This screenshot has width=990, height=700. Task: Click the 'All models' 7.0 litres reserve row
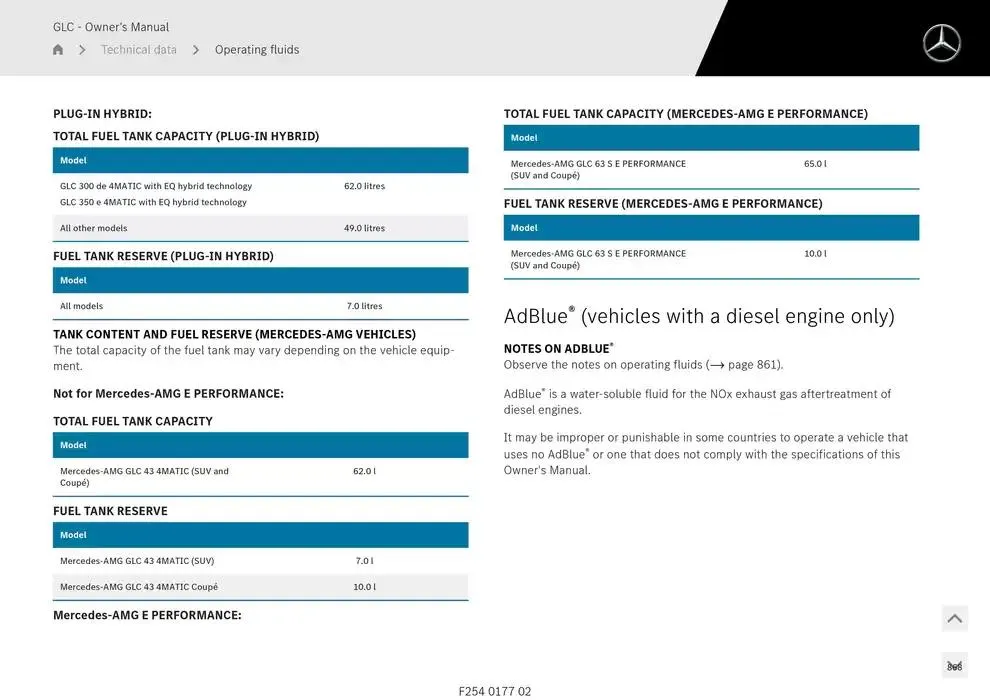point(260,306)
